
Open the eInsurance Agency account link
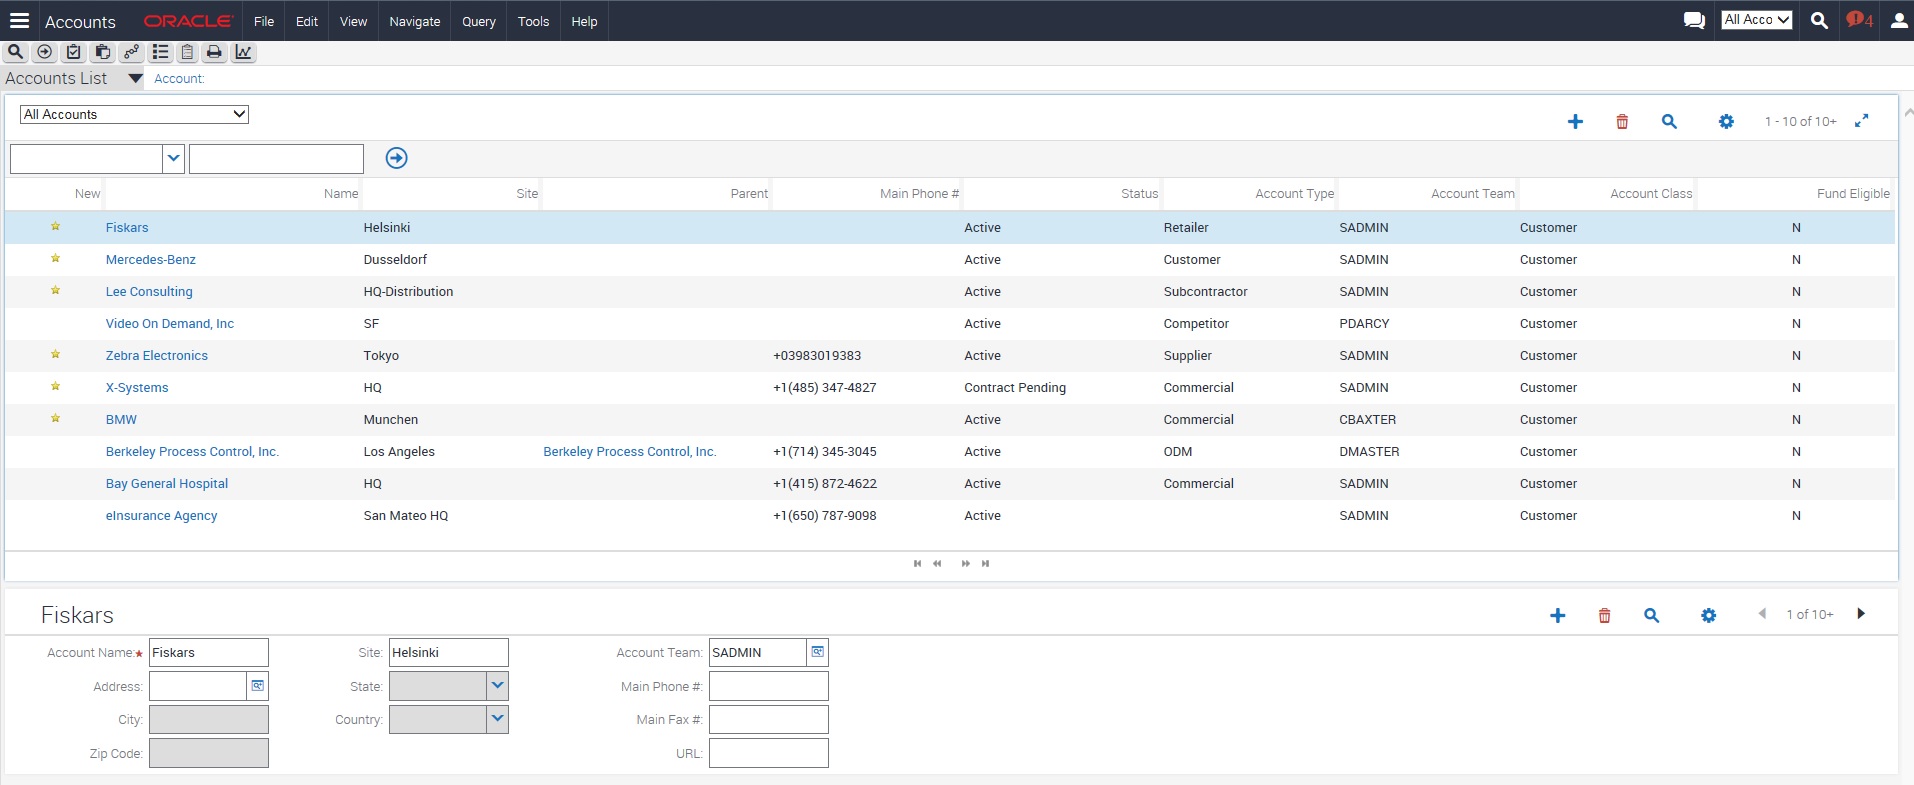point(161,516)
